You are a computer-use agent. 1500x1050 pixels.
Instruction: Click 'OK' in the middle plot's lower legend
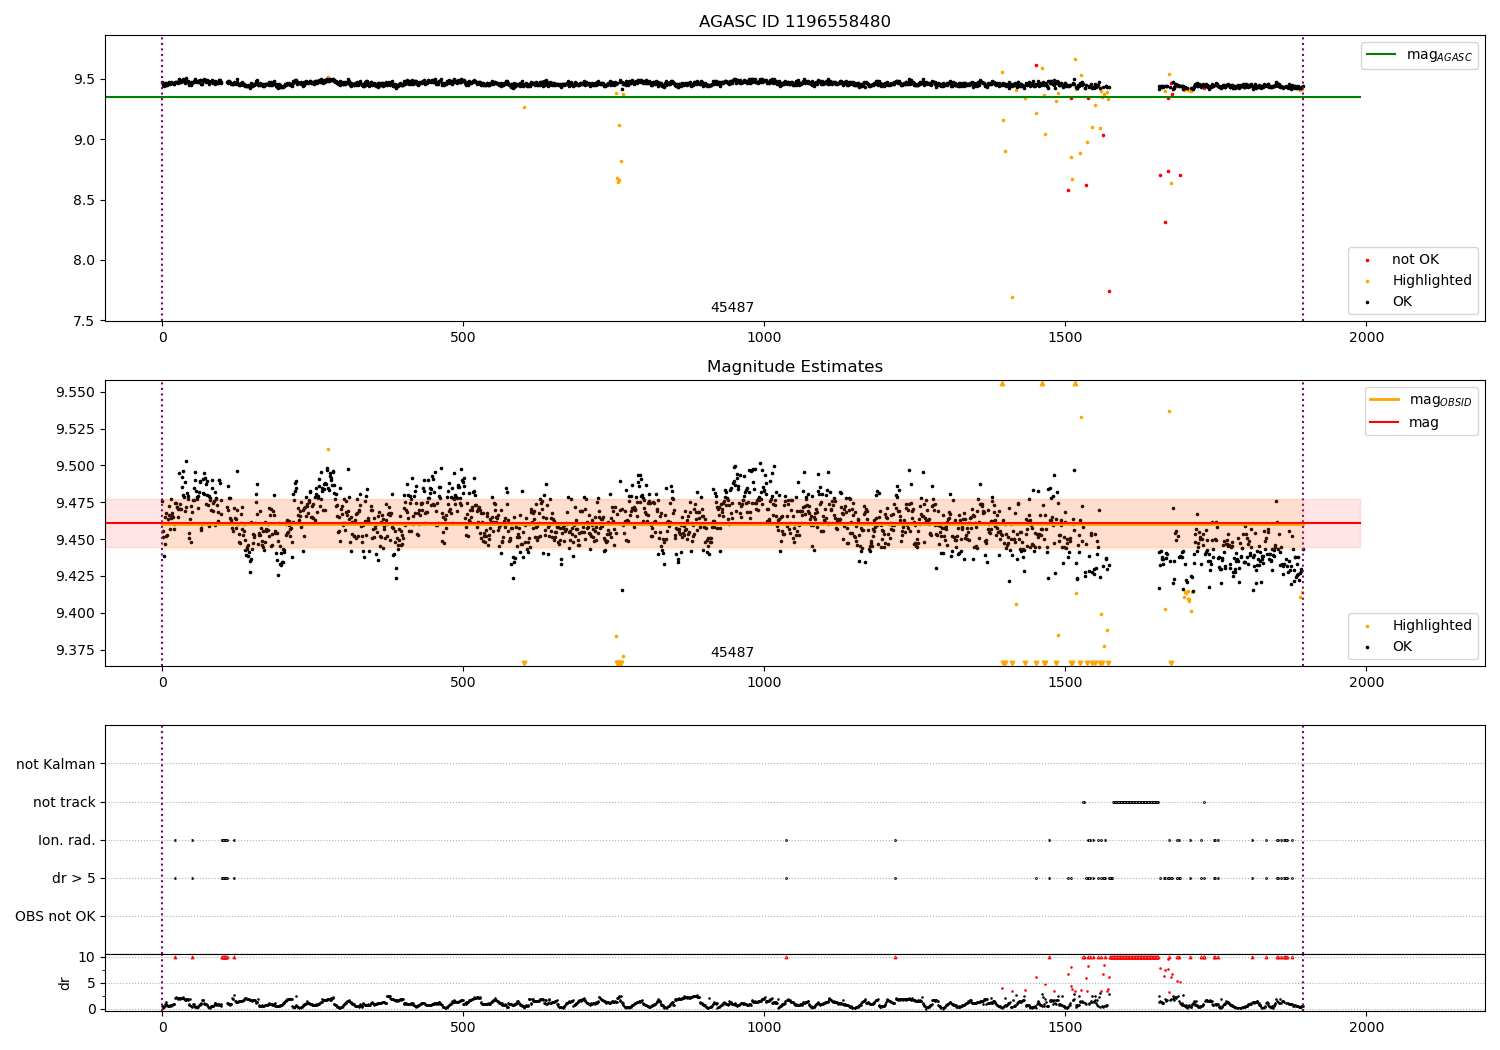(x=1402, y=647)
